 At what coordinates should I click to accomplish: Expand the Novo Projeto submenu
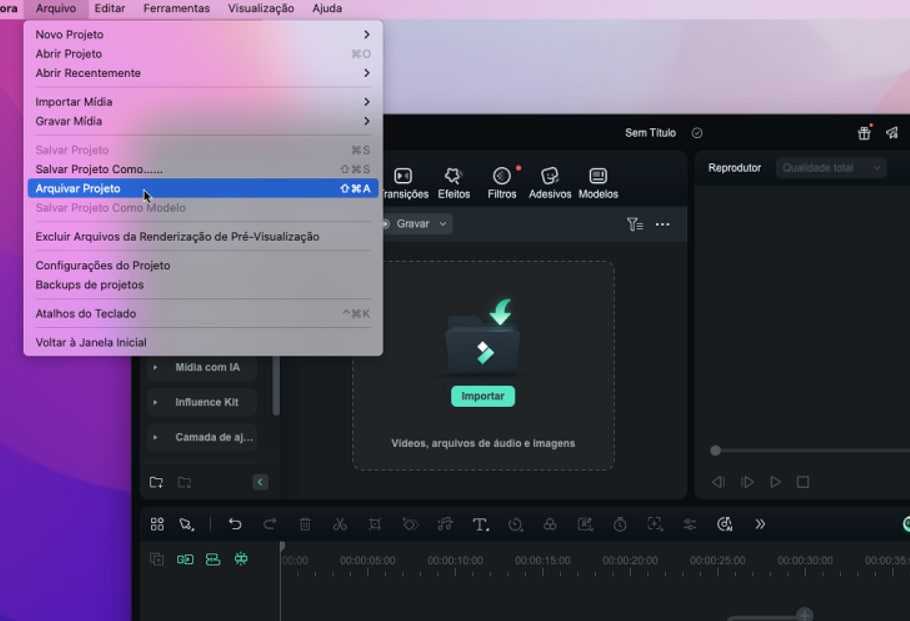[203, 34]
